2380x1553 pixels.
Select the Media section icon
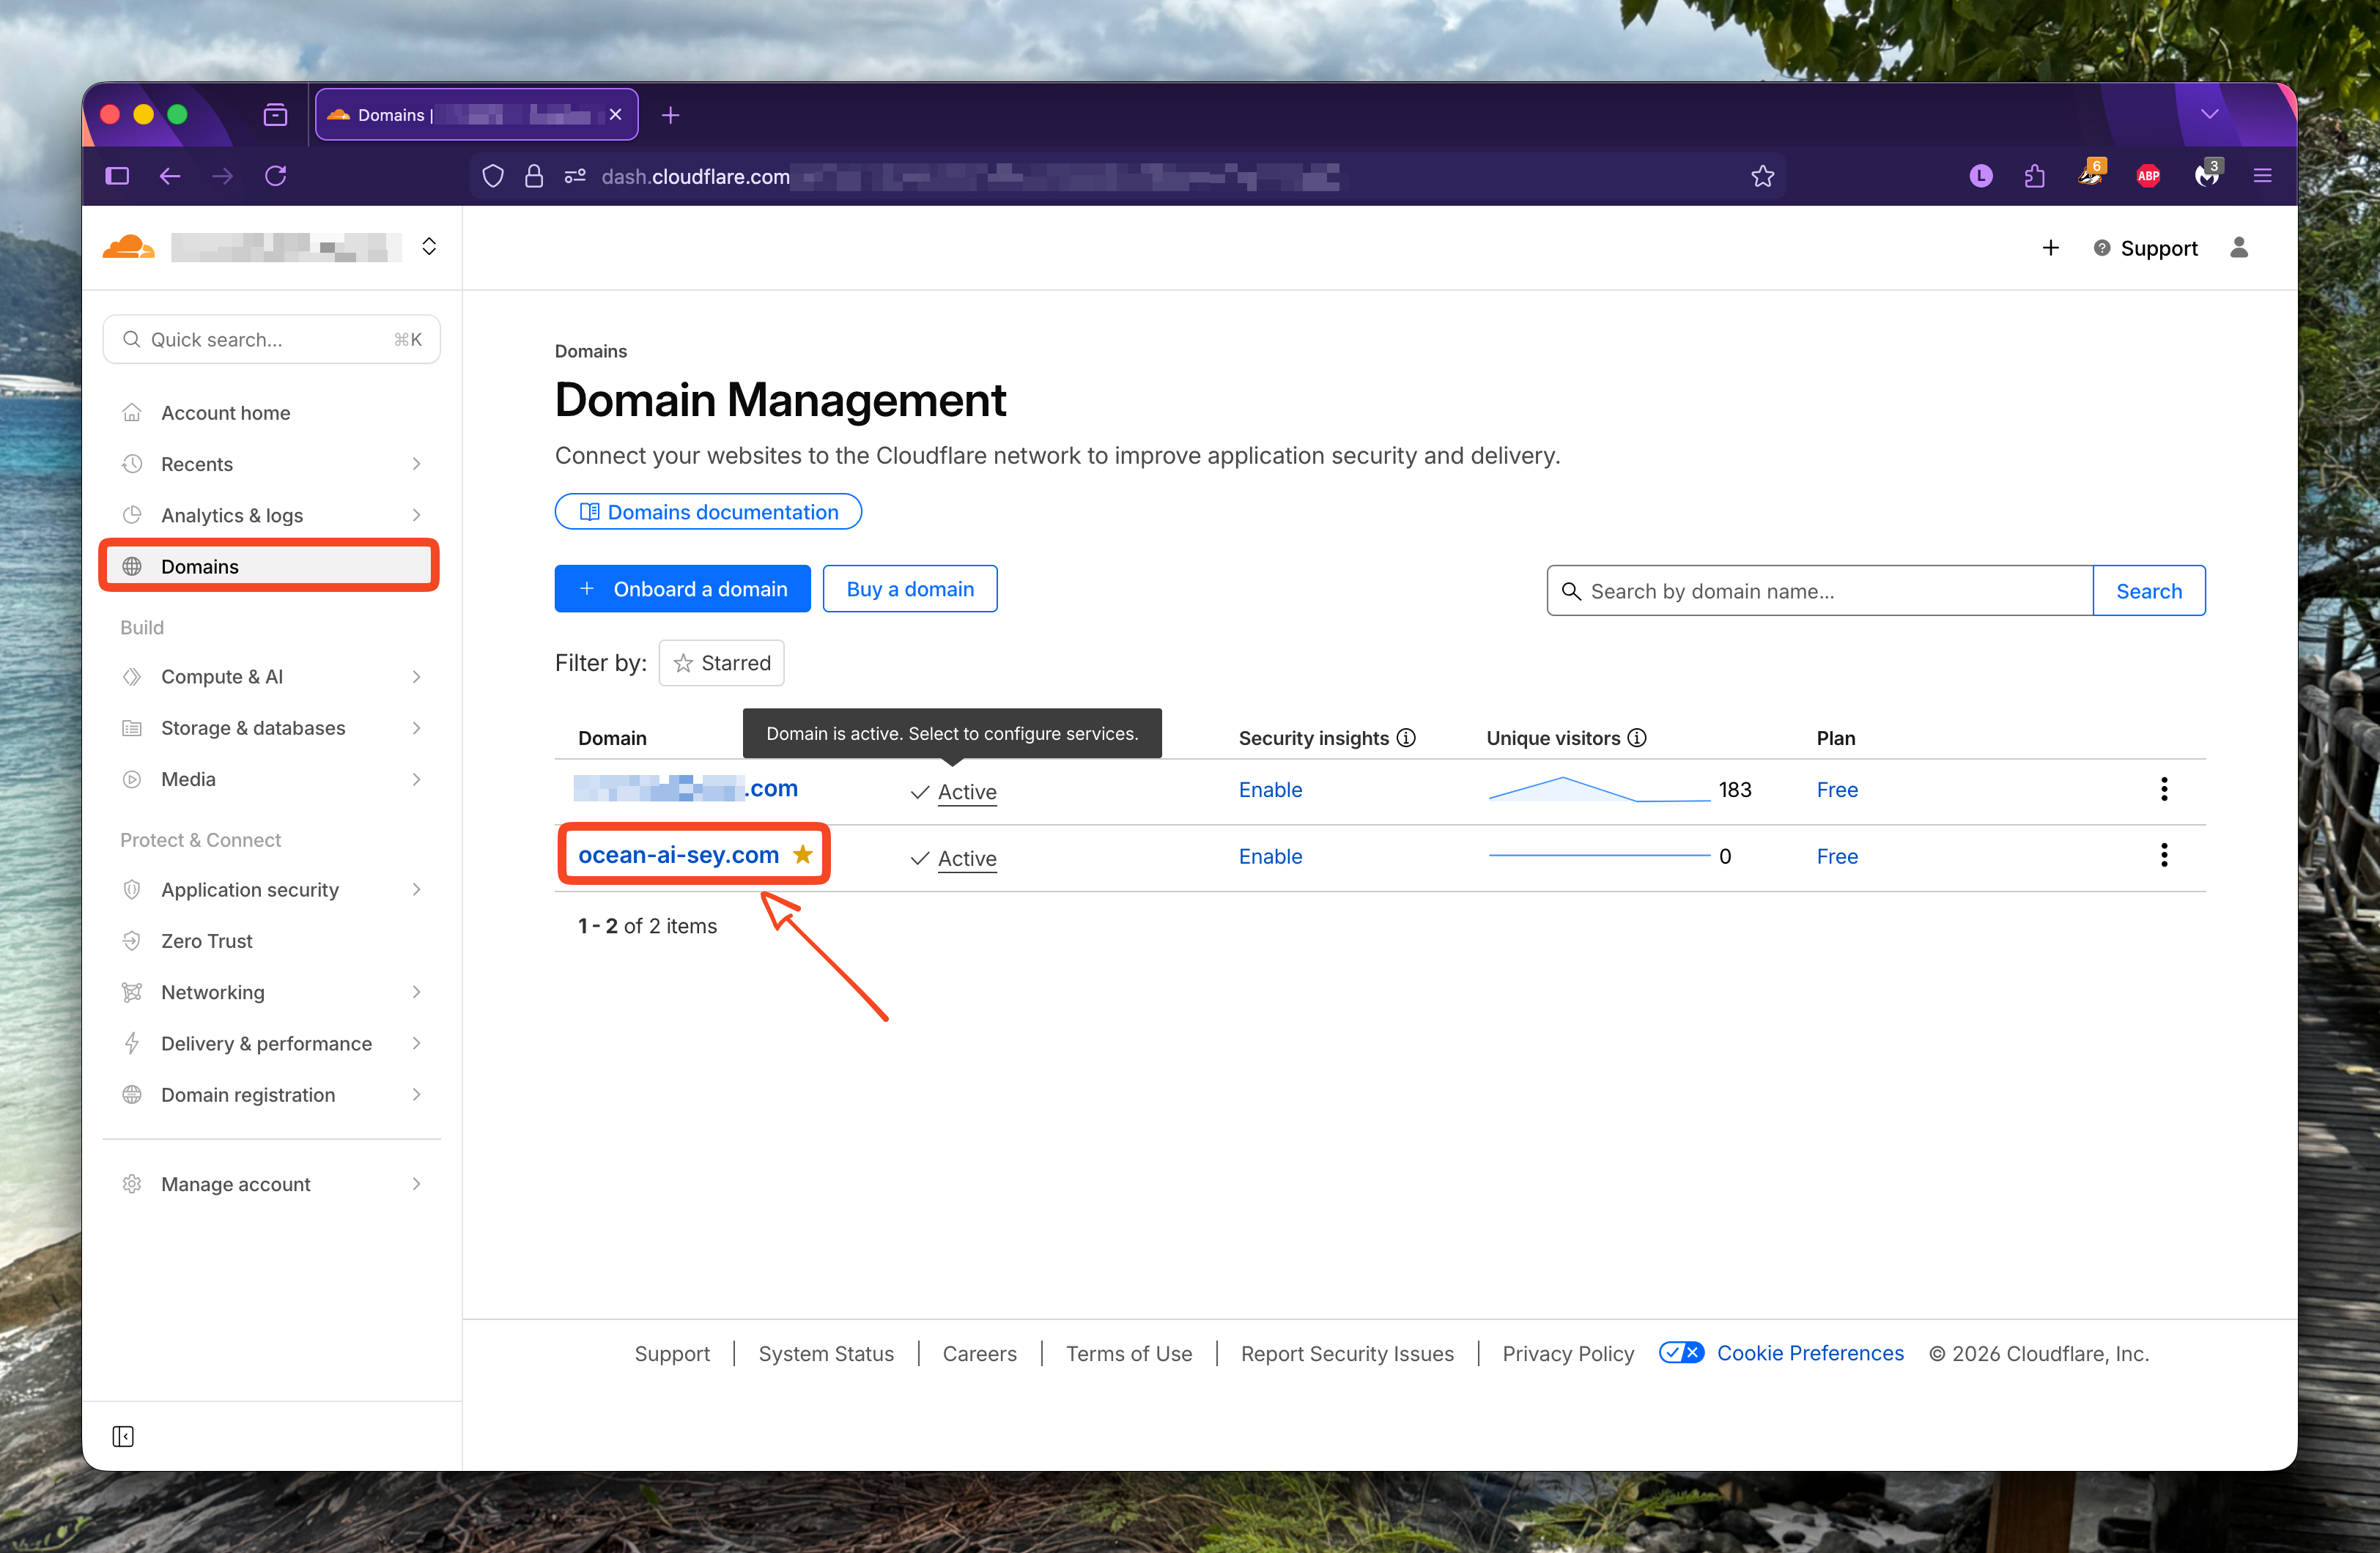(x=133, y=779)
